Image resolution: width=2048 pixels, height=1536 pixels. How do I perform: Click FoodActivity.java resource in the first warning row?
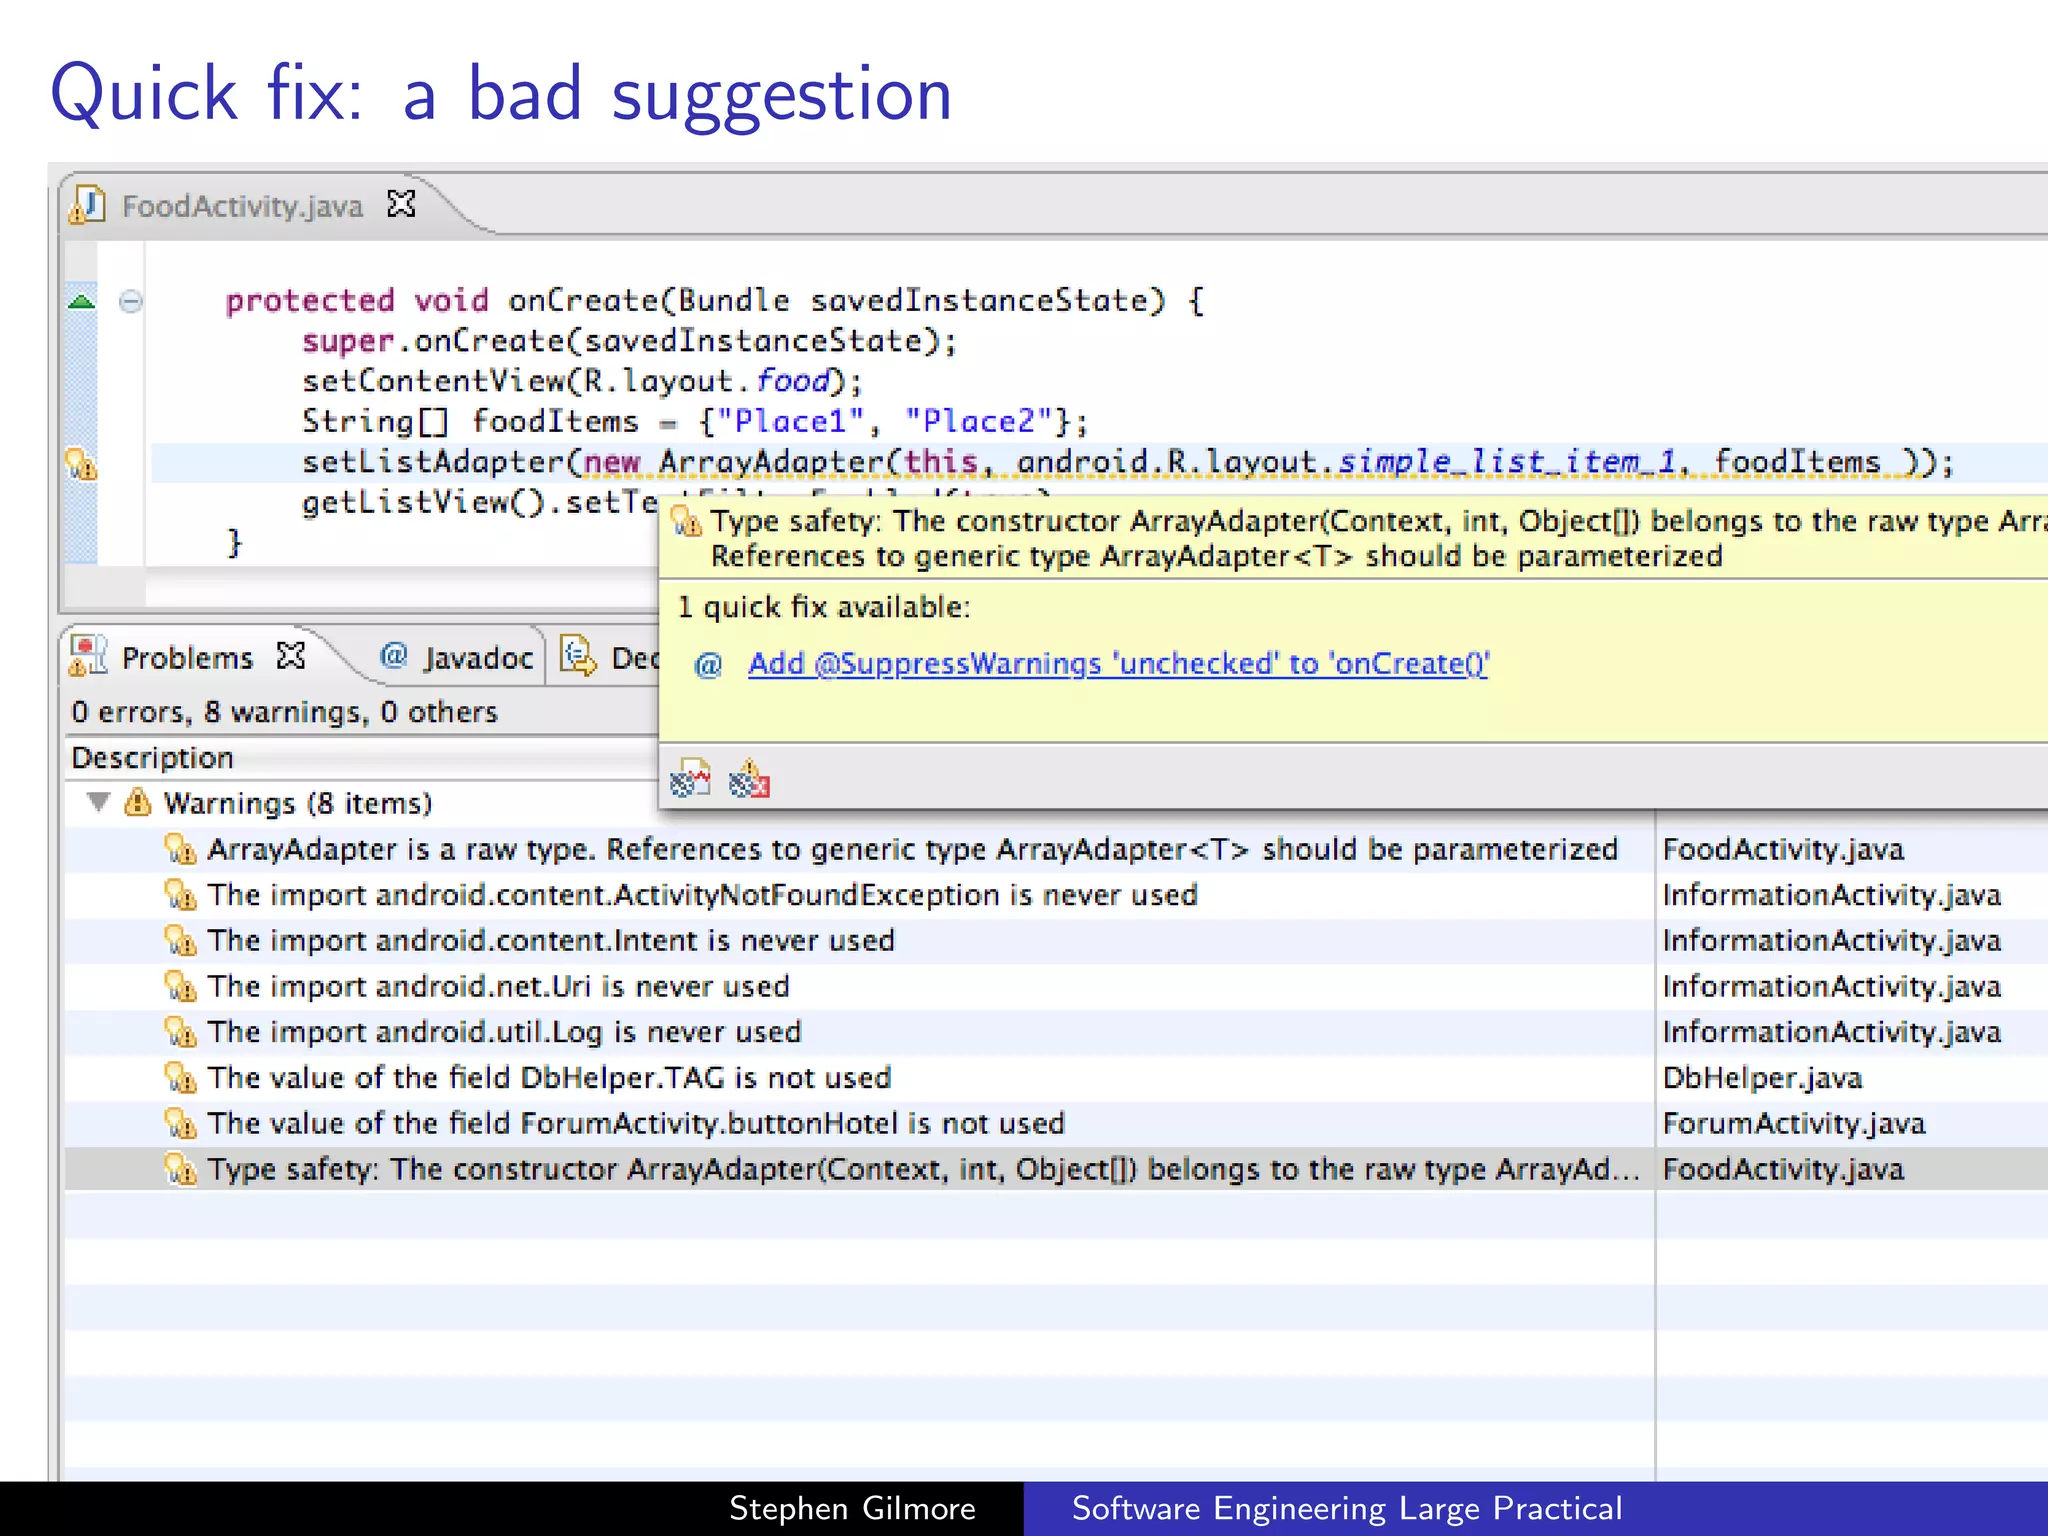point(1783,850)
